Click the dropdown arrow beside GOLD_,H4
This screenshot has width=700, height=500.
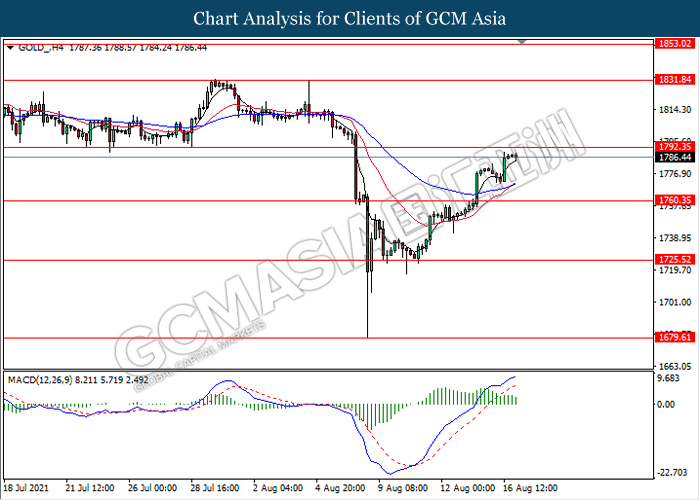(x=11, y=47)
